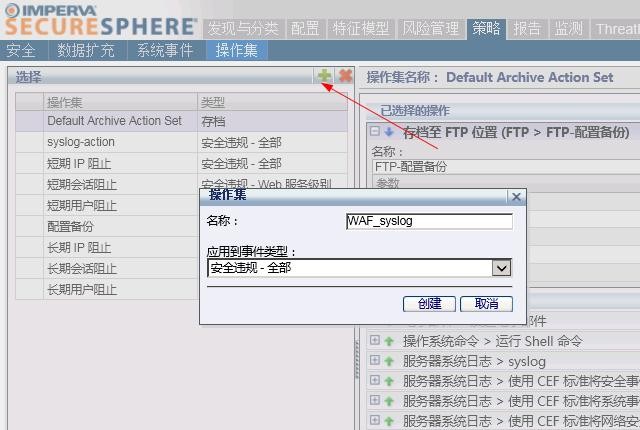Open the 配置 main tab
Image resolution: width=640 pixels, height=430 pixels.
pos(305,29)
